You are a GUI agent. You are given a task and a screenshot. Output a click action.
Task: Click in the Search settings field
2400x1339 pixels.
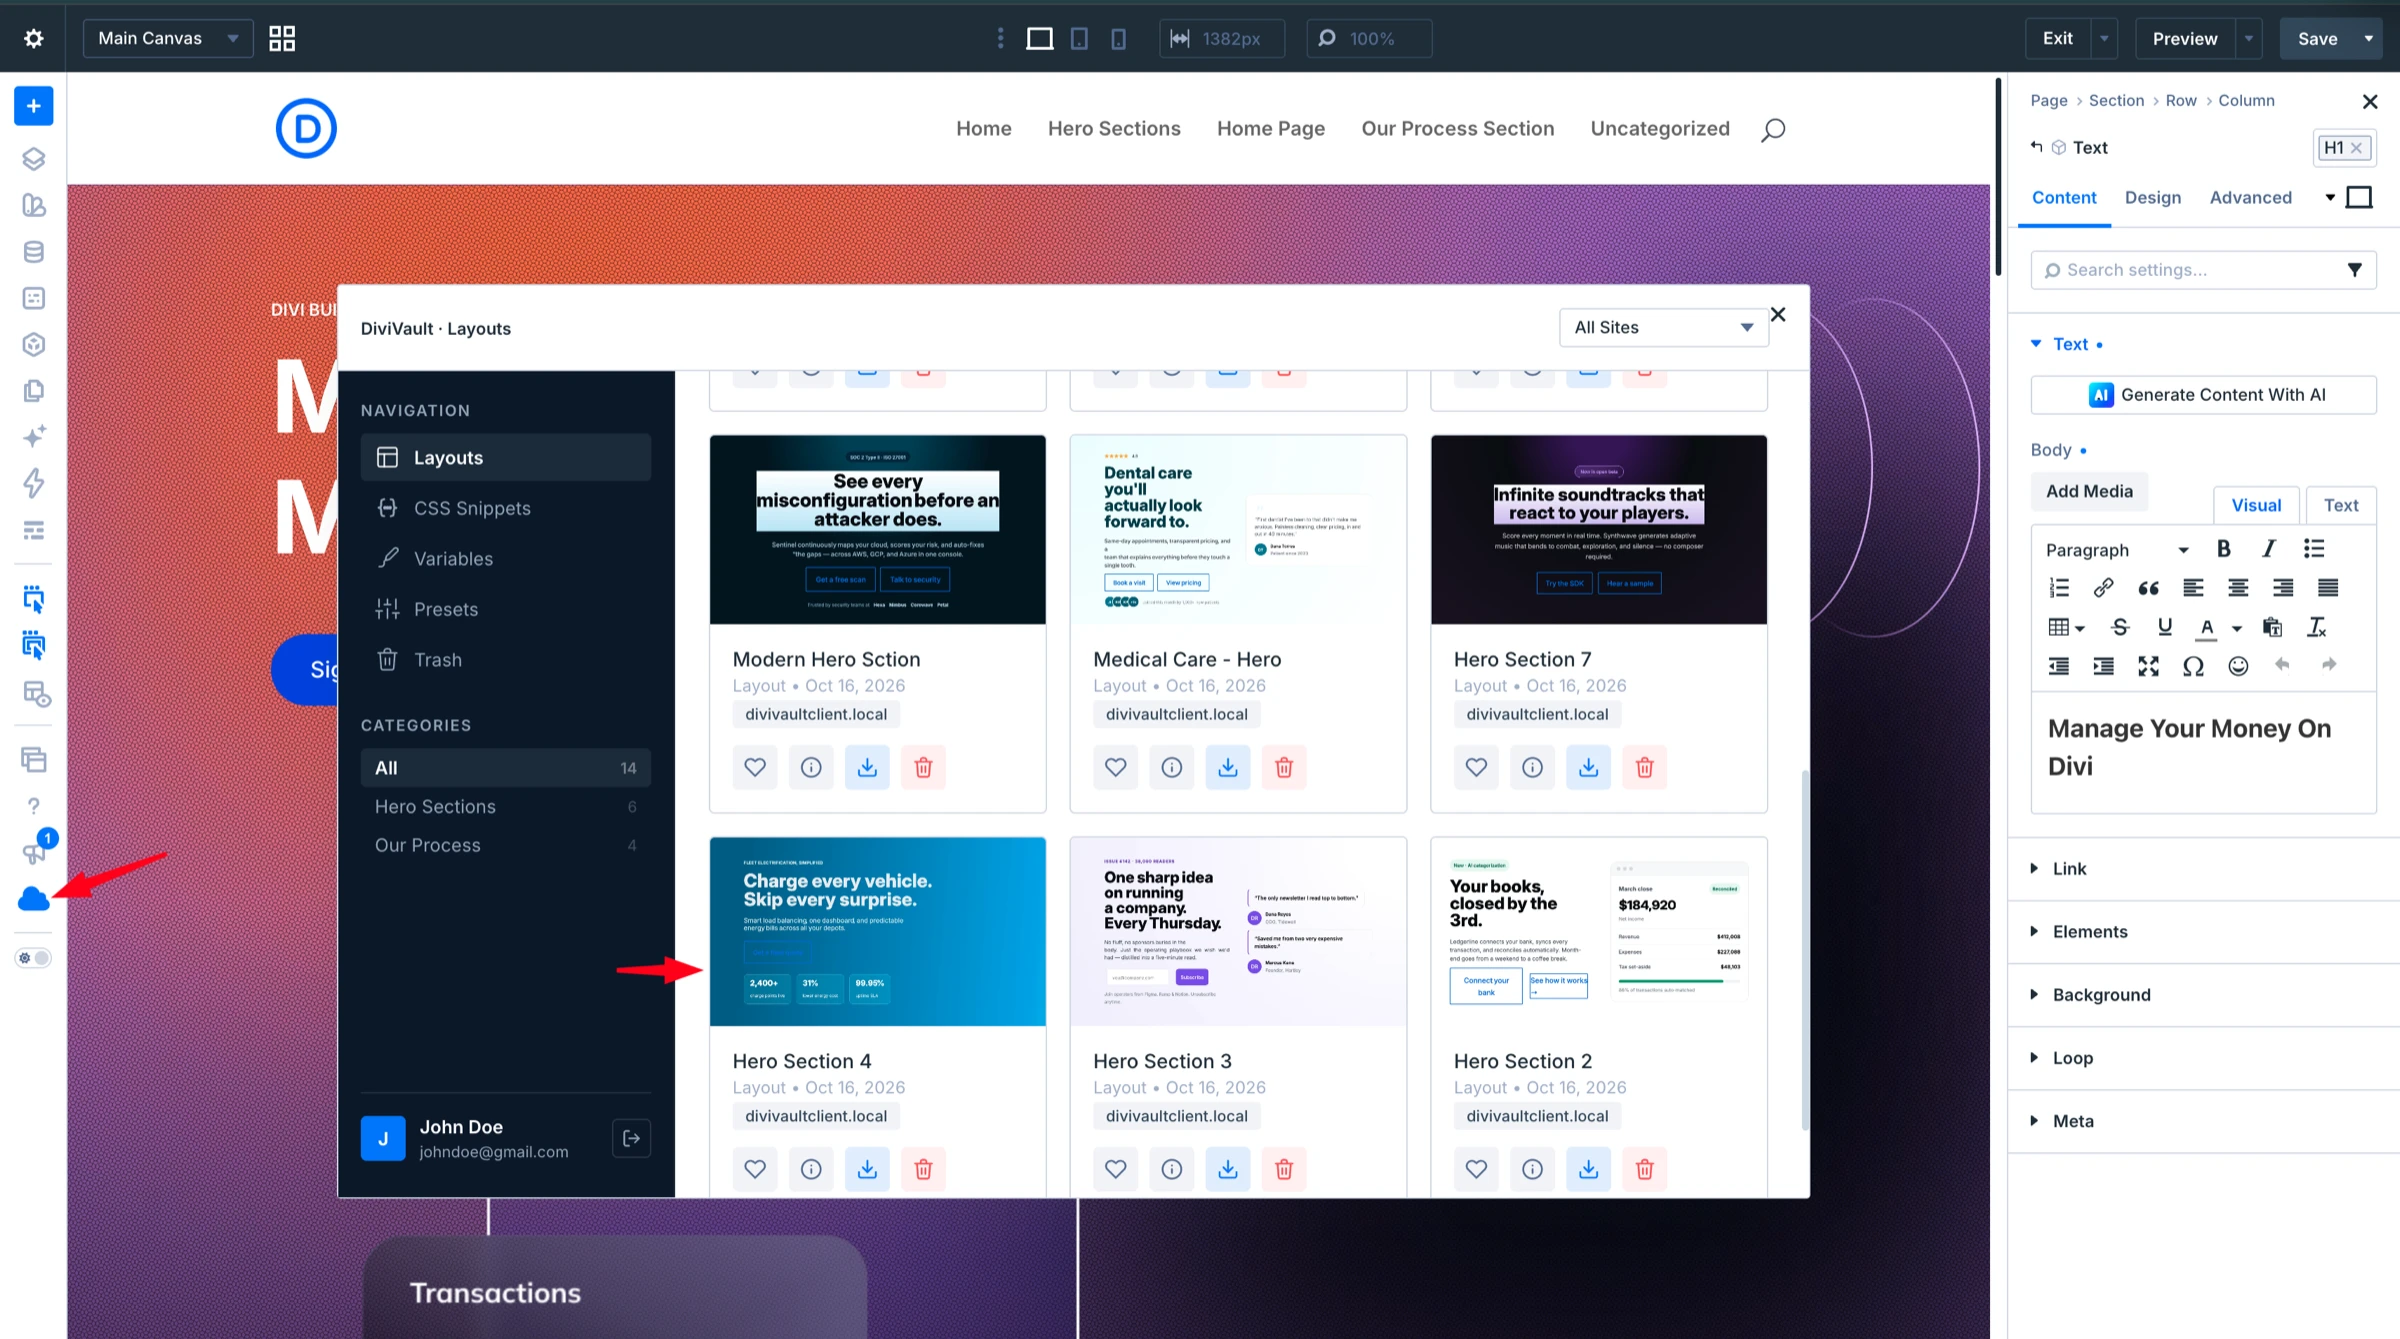(x=2203, y=270)
